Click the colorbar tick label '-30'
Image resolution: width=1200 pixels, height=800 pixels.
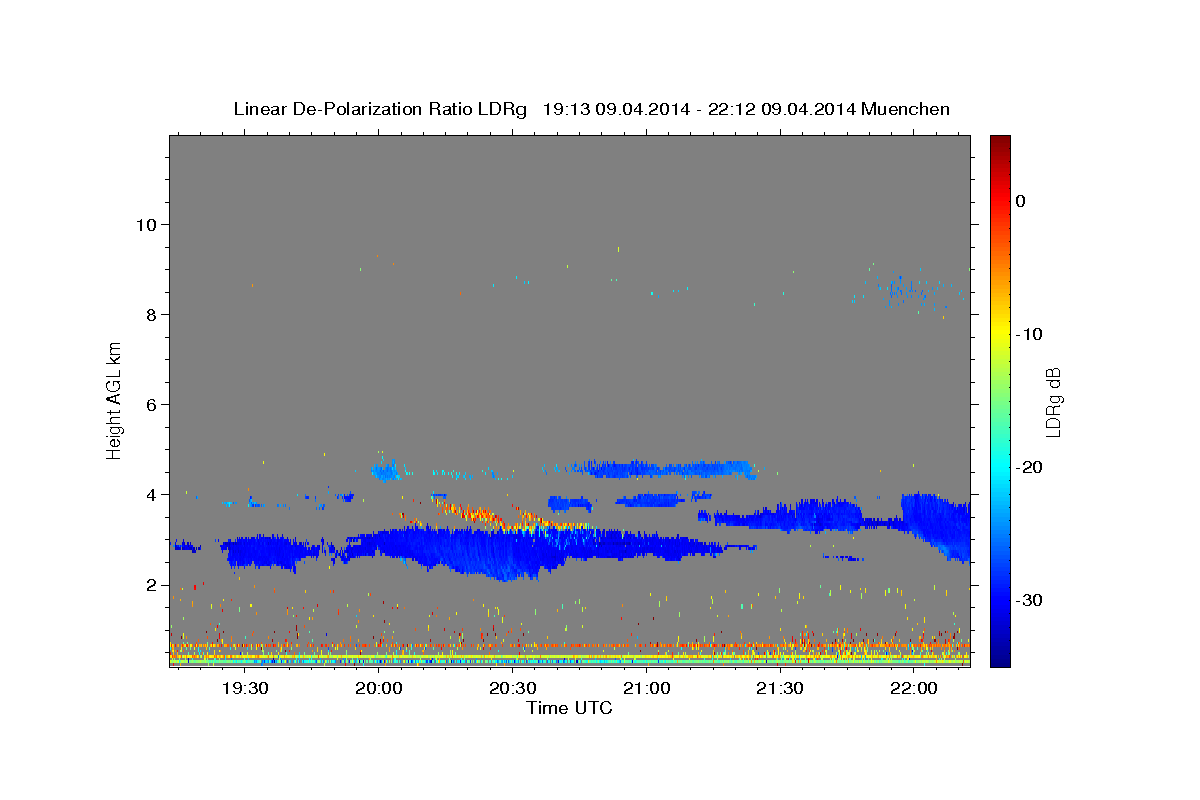click(1030, 600)
